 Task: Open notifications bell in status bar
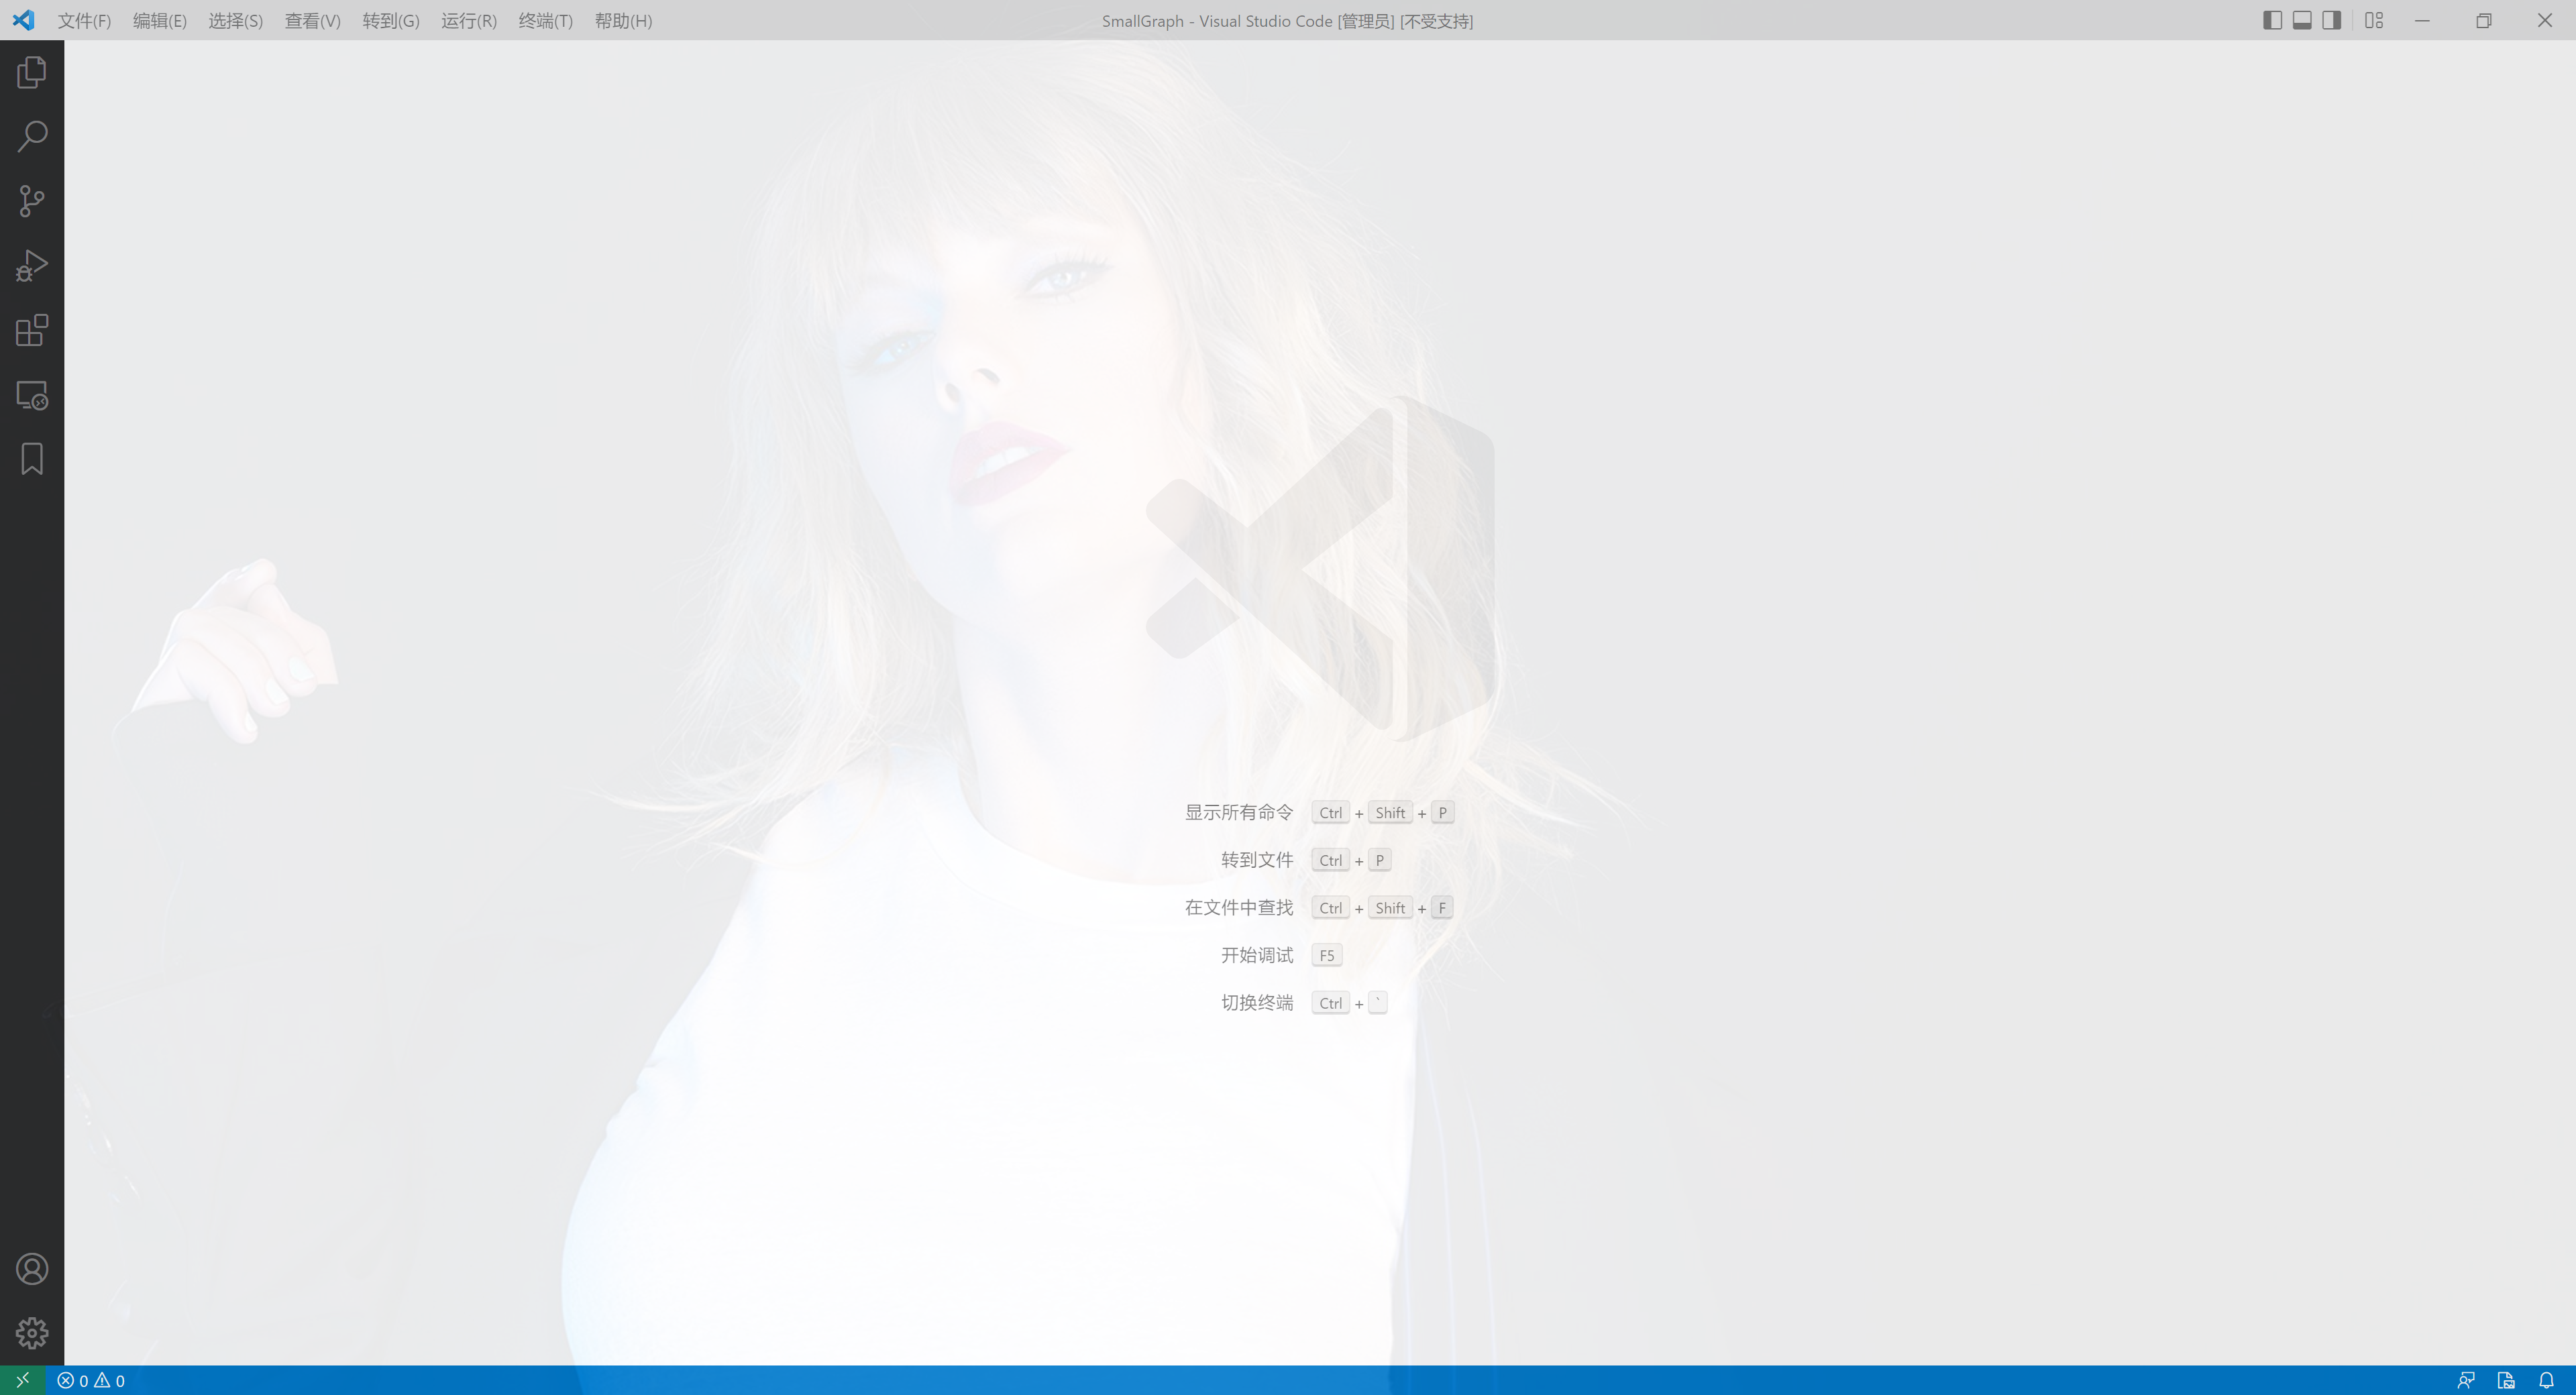tap(2546, 1381)
